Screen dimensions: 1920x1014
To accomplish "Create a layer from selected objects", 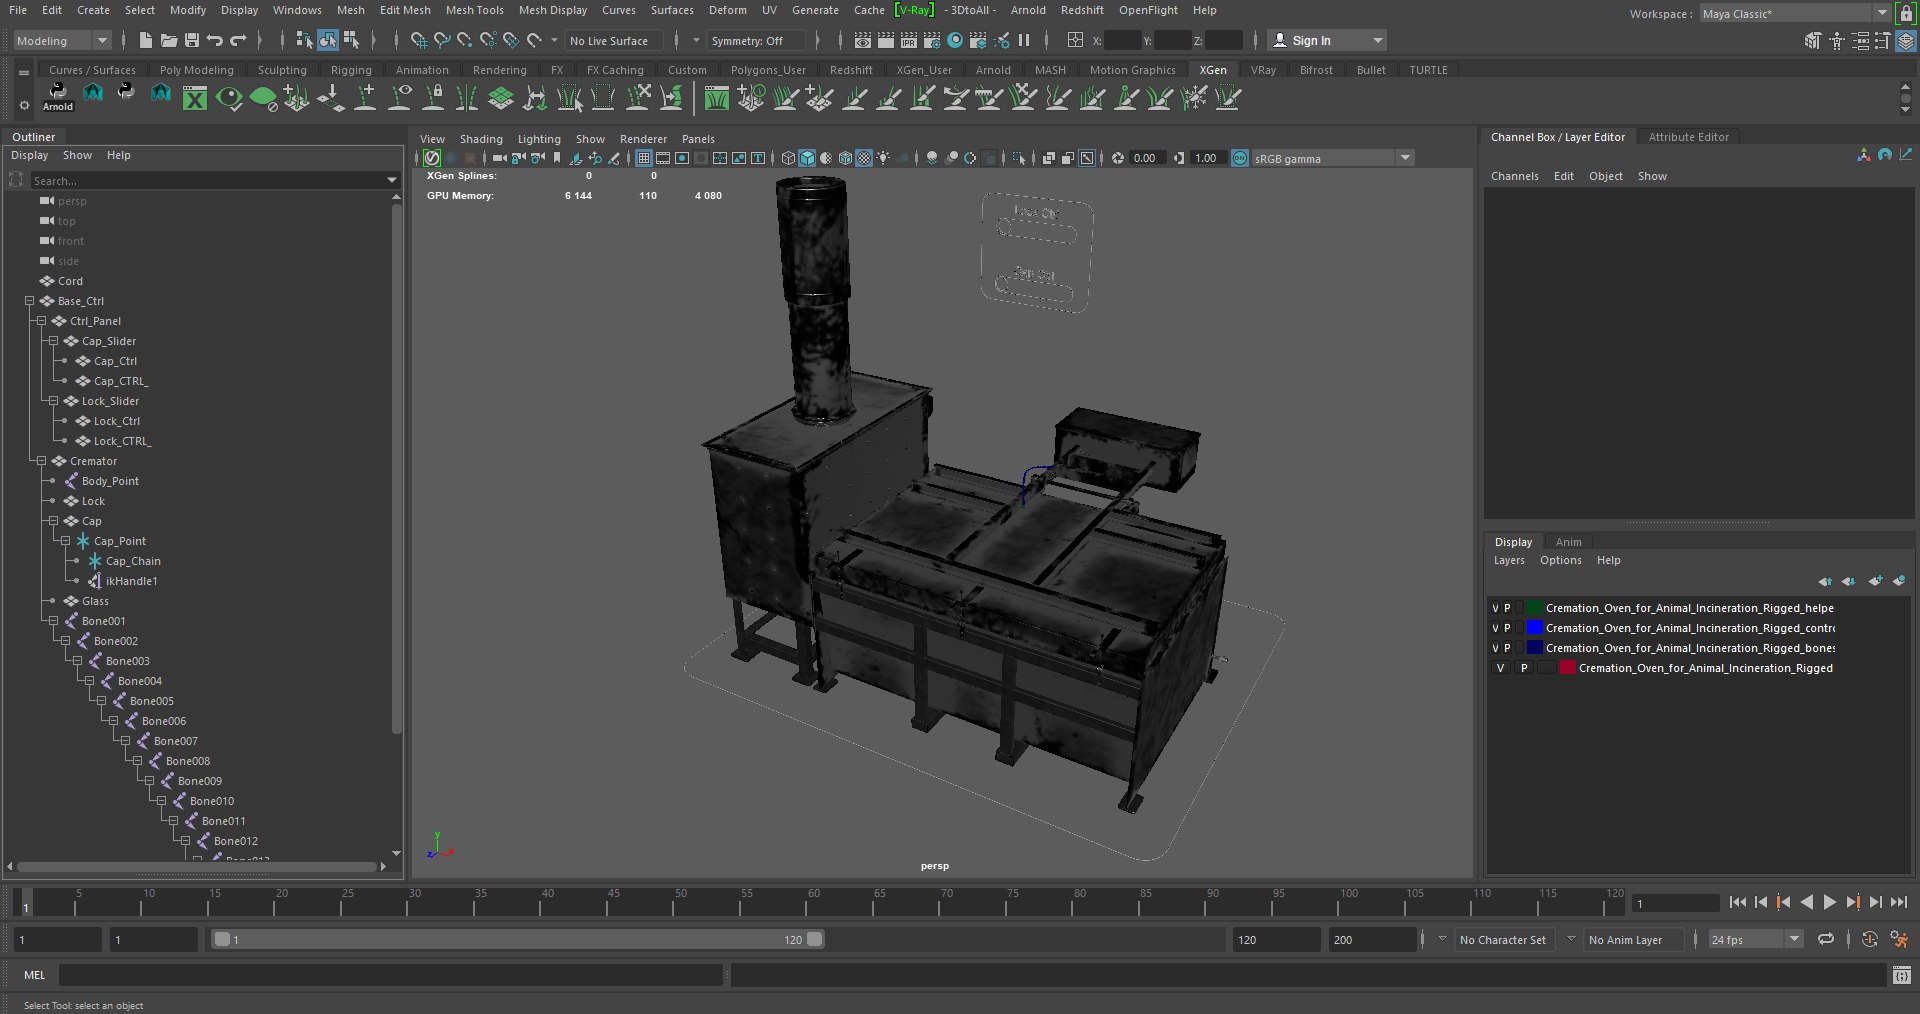I will tap(1899, 581).
